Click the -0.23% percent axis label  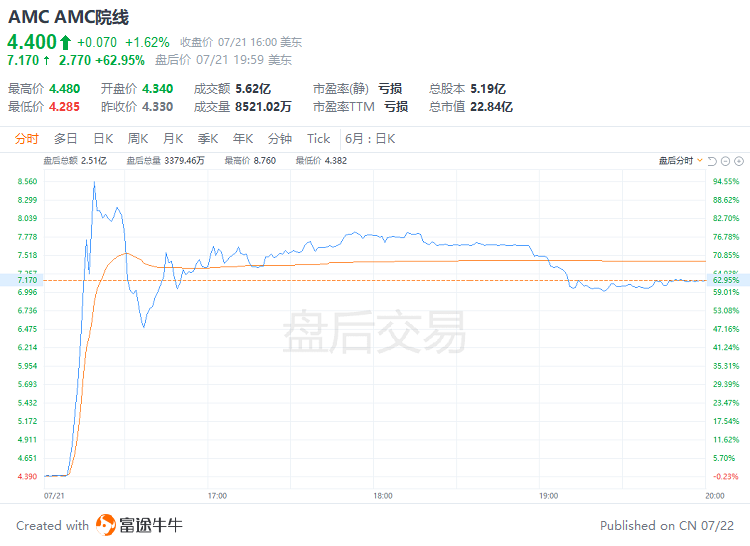point(726,476)
